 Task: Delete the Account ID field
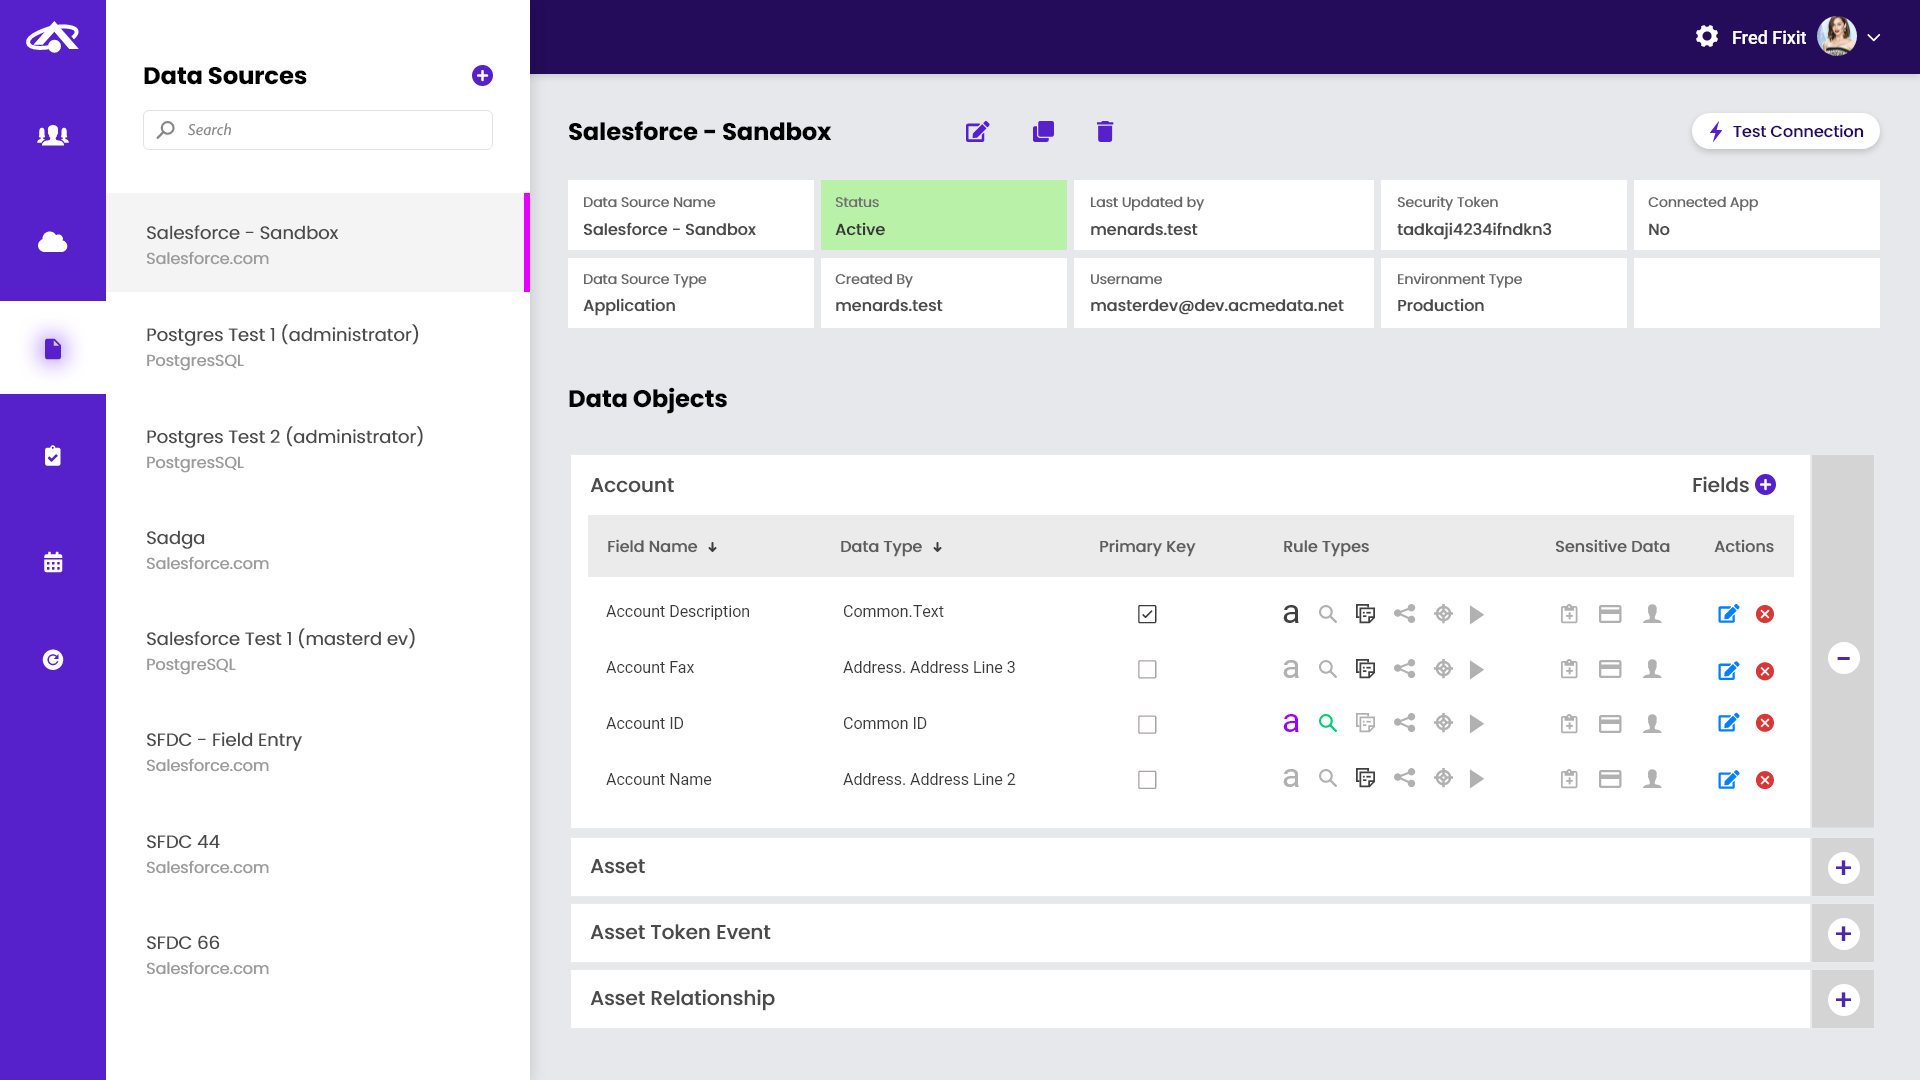(1765, 723)
